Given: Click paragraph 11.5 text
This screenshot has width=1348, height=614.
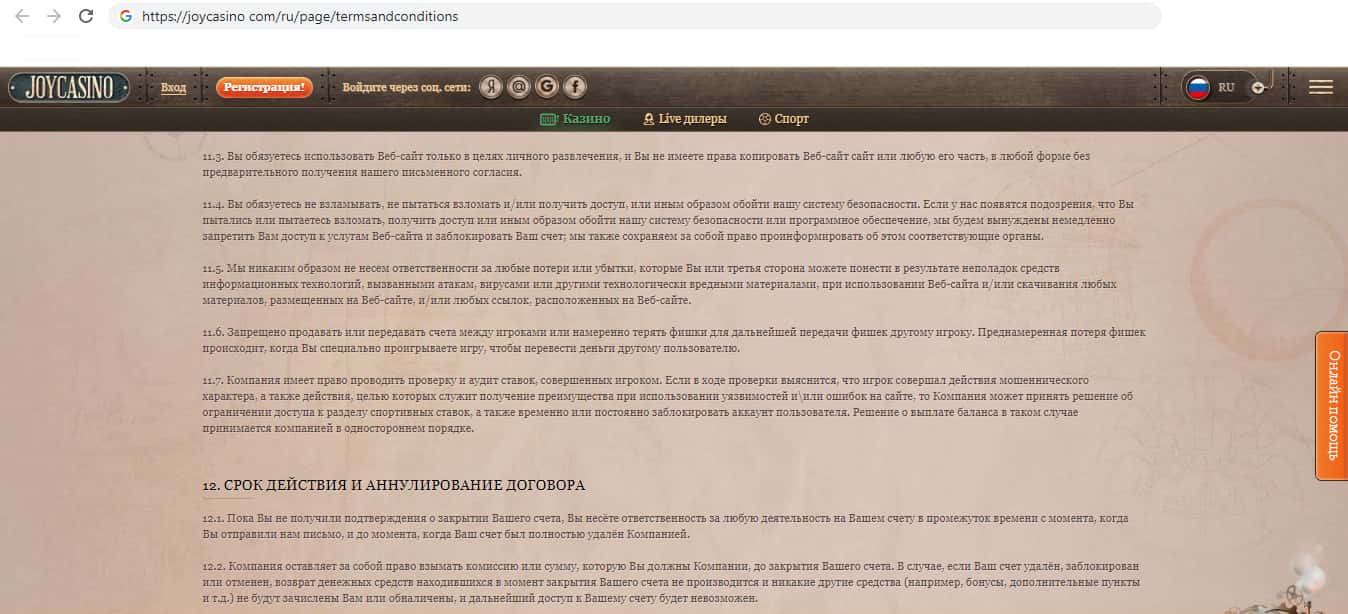Looking at the screenshot, I should point(659,284).
